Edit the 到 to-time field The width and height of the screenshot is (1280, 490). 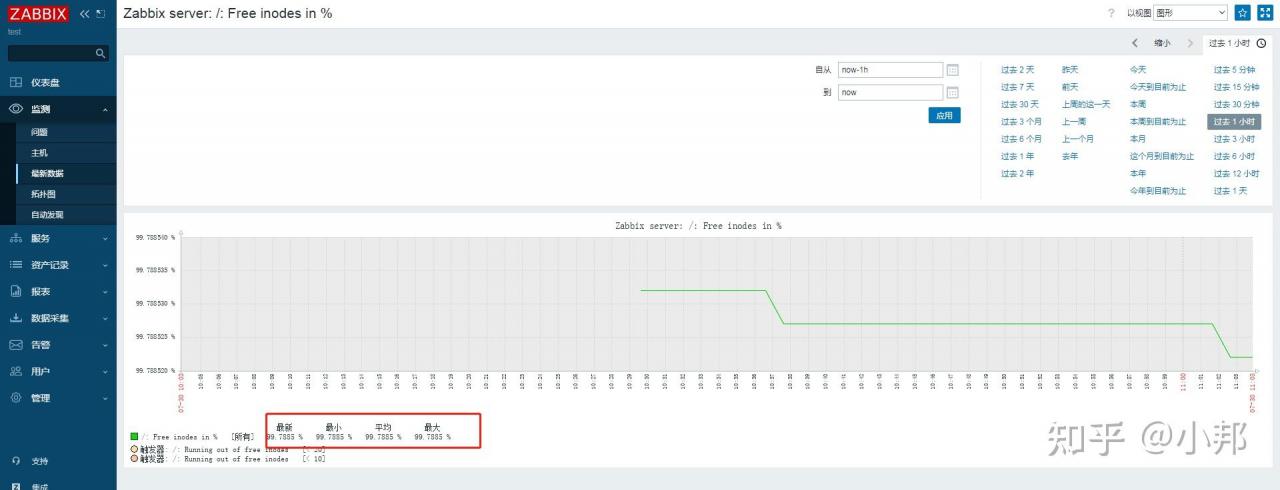pos(890,92)
